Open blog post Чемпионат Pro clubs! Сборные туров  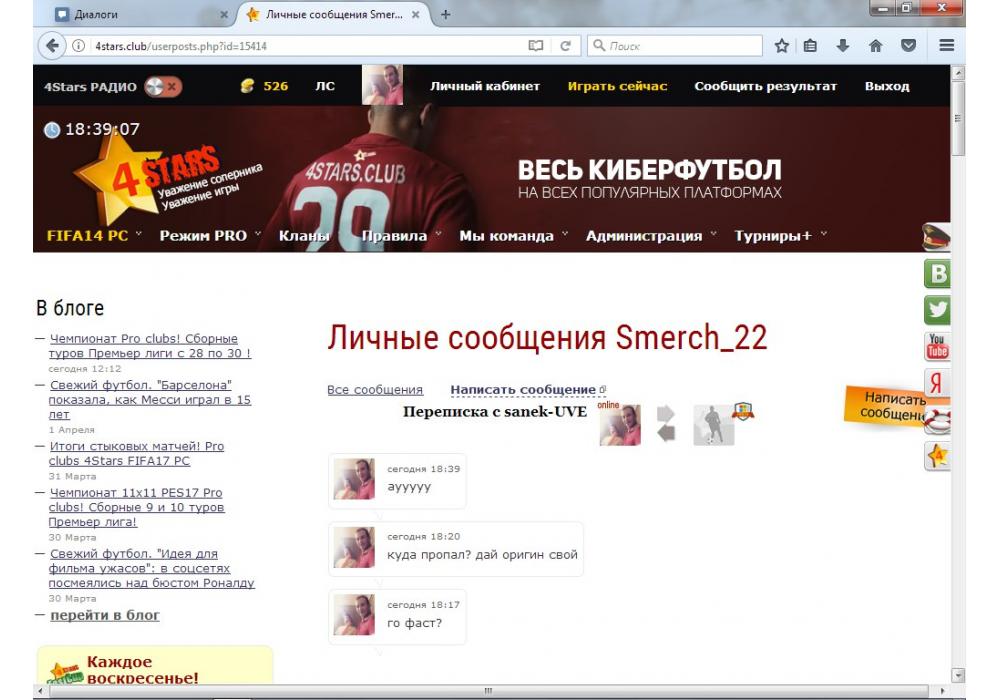click(x=150, y=346)
